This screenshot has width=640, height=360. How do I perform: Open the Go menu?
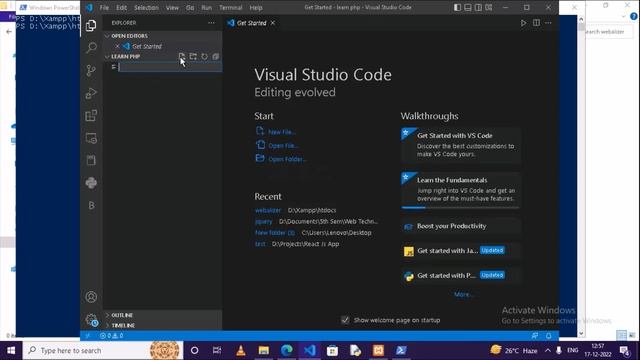pos(190,7)
